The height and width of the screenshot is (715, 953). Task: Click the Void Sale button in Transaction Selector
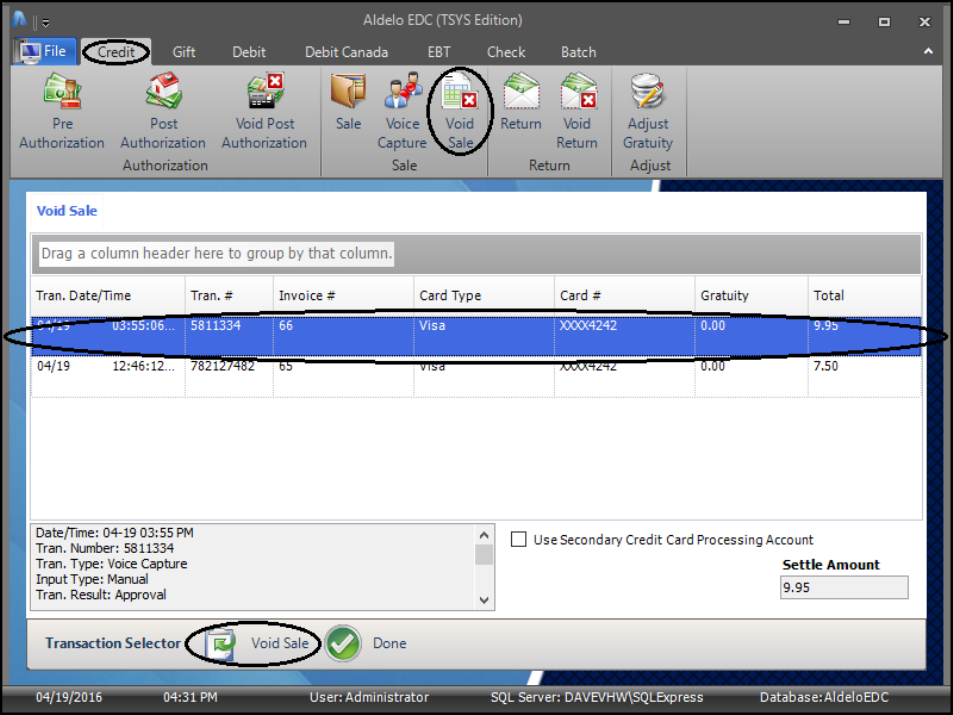click(x=258, y=643)
